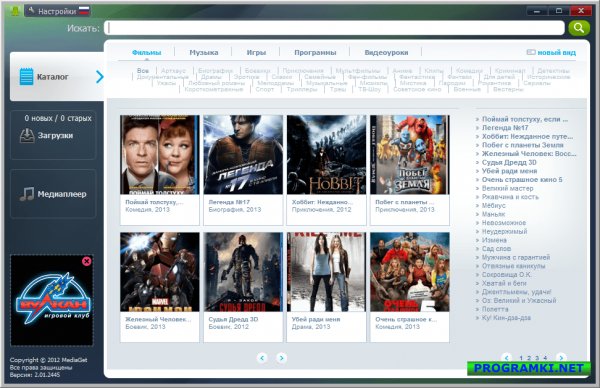Show previous movies with left carousel arrow
This screenshot has height=388, width=600.
pyautogui.click(x=262, y=358)
